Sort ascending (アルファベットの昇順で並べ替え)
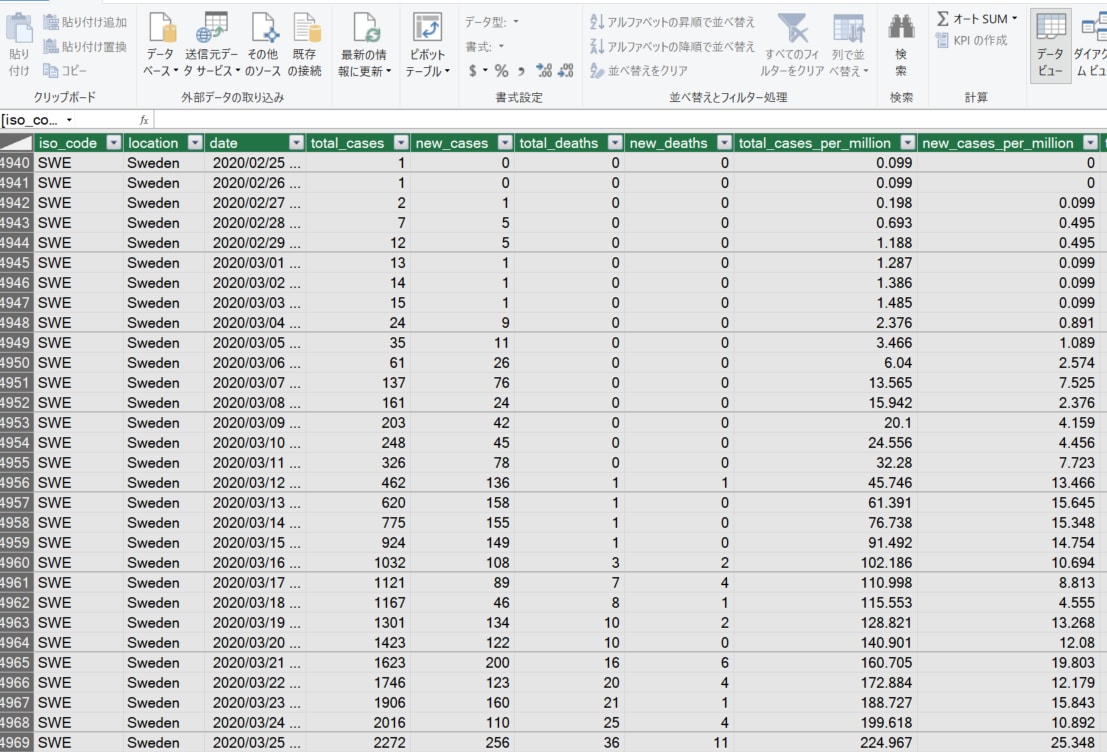This screenshot has width=1107, height=752. (x=672, y=22)
